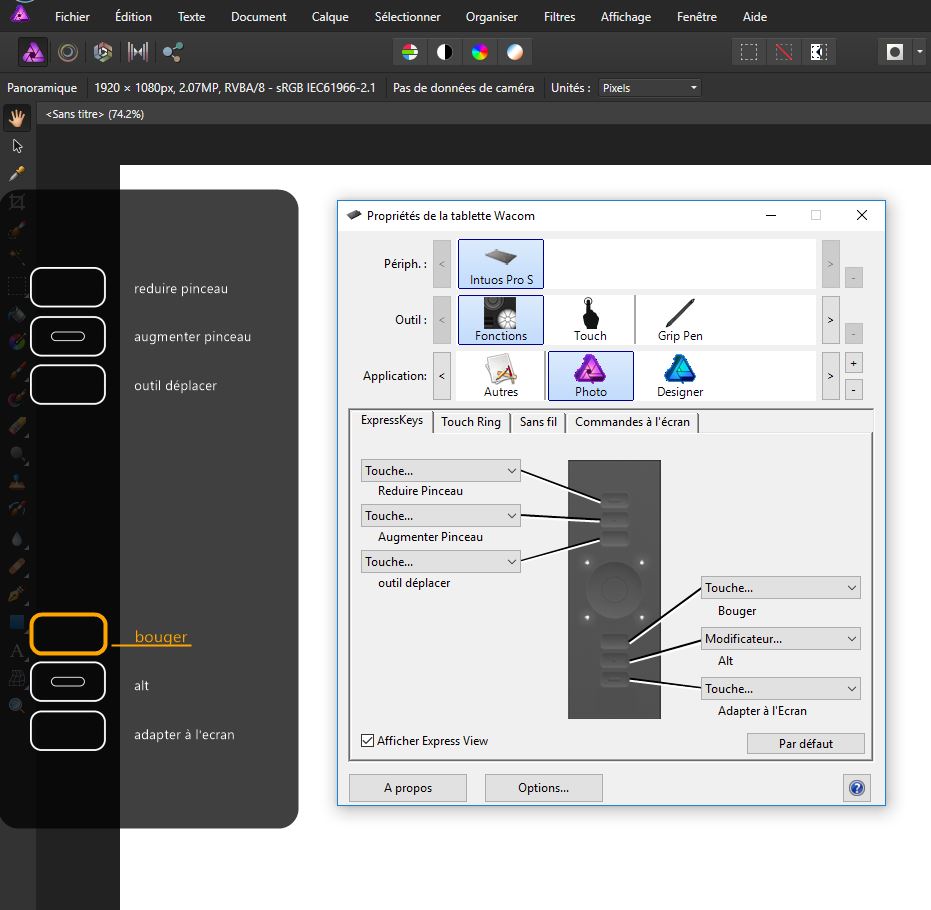Open the Tone Mapping persona icon
The height and width of the screenshot is (910, 931).
pyautogui.click(x=138, y=52)
